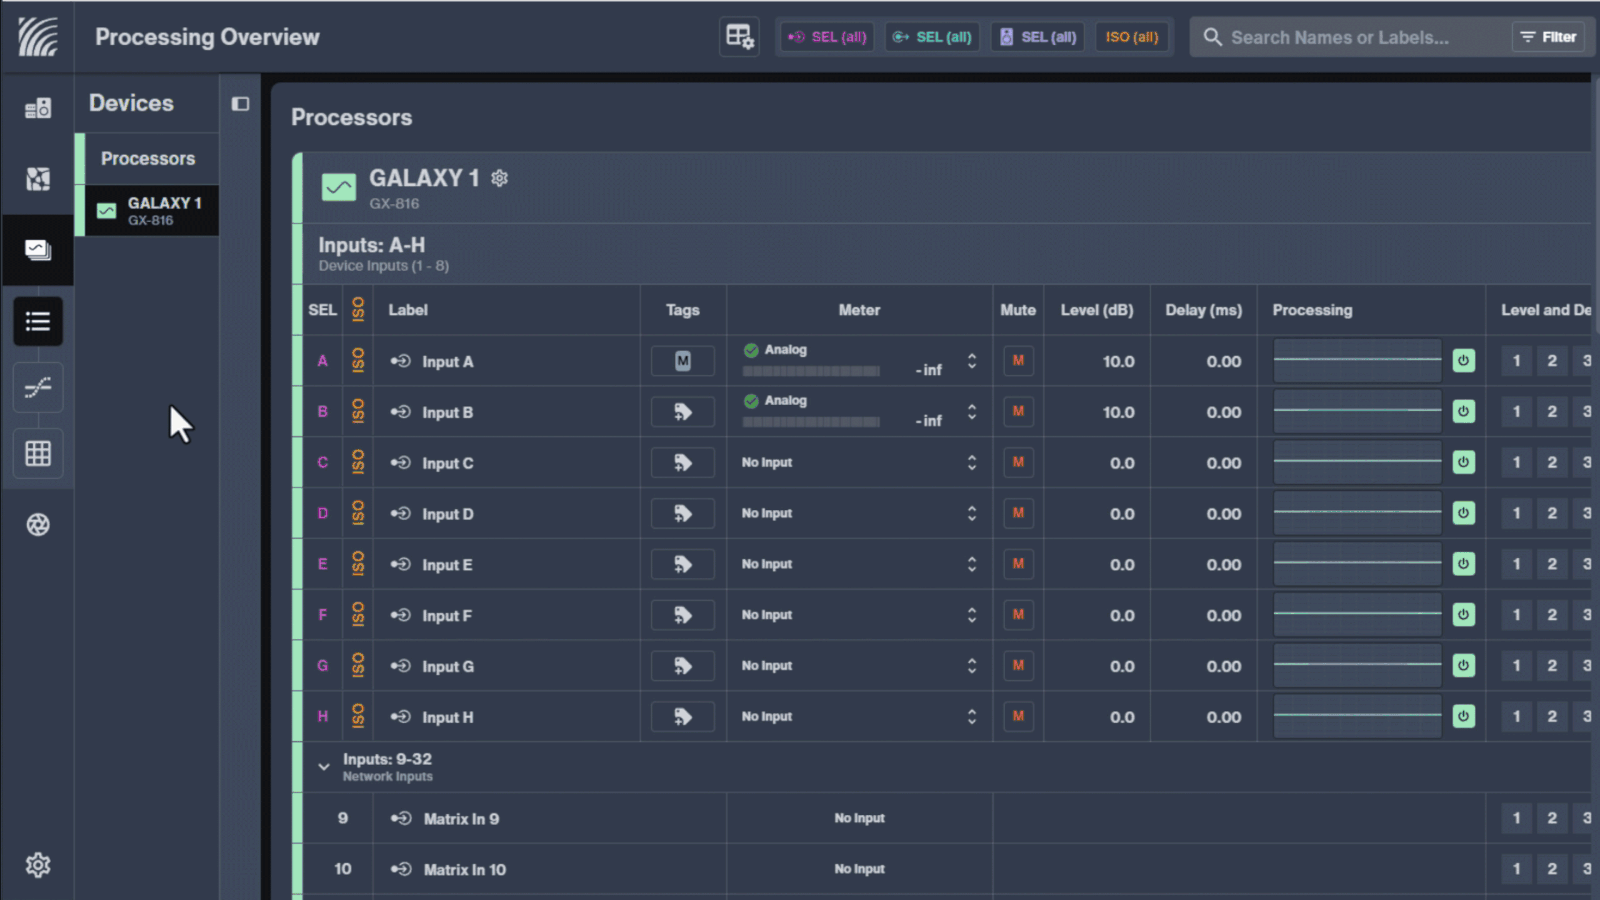Open the tag icon for Input C
This screenshot has width=1600, height=900.
tap(682, 463)
